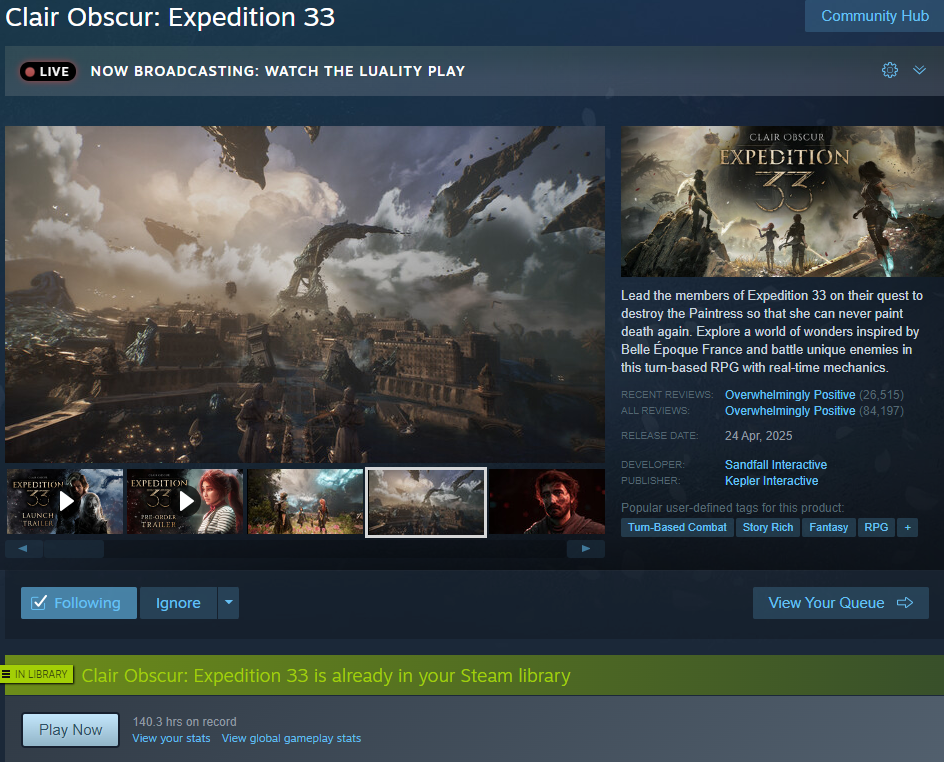Select the highlighted city landscape thumbnail
Screen dimensions: 944x762
(x=426, y=502)
